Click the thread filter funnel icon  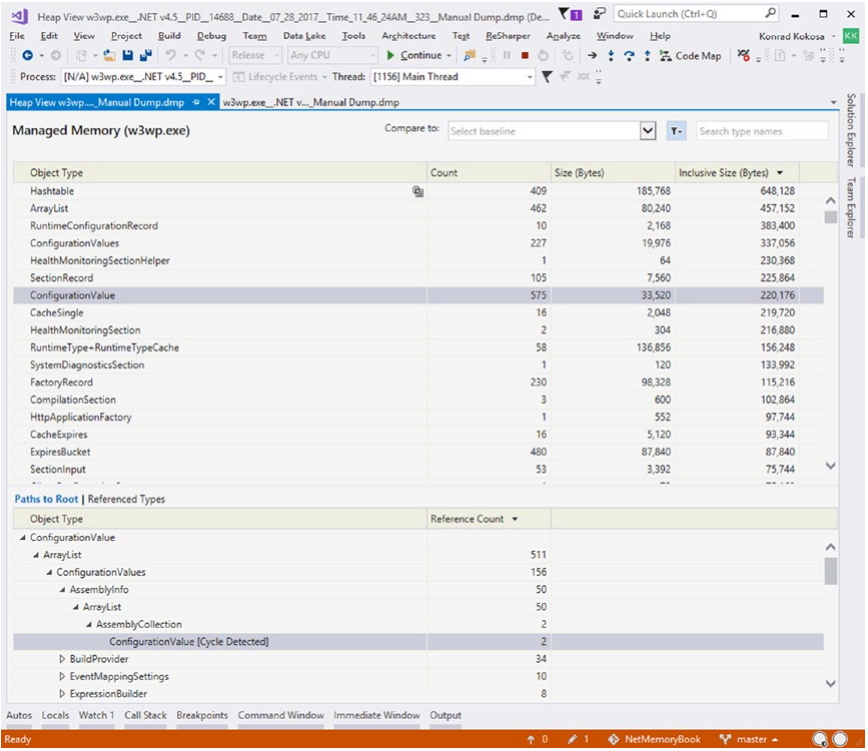pos(547,77)
